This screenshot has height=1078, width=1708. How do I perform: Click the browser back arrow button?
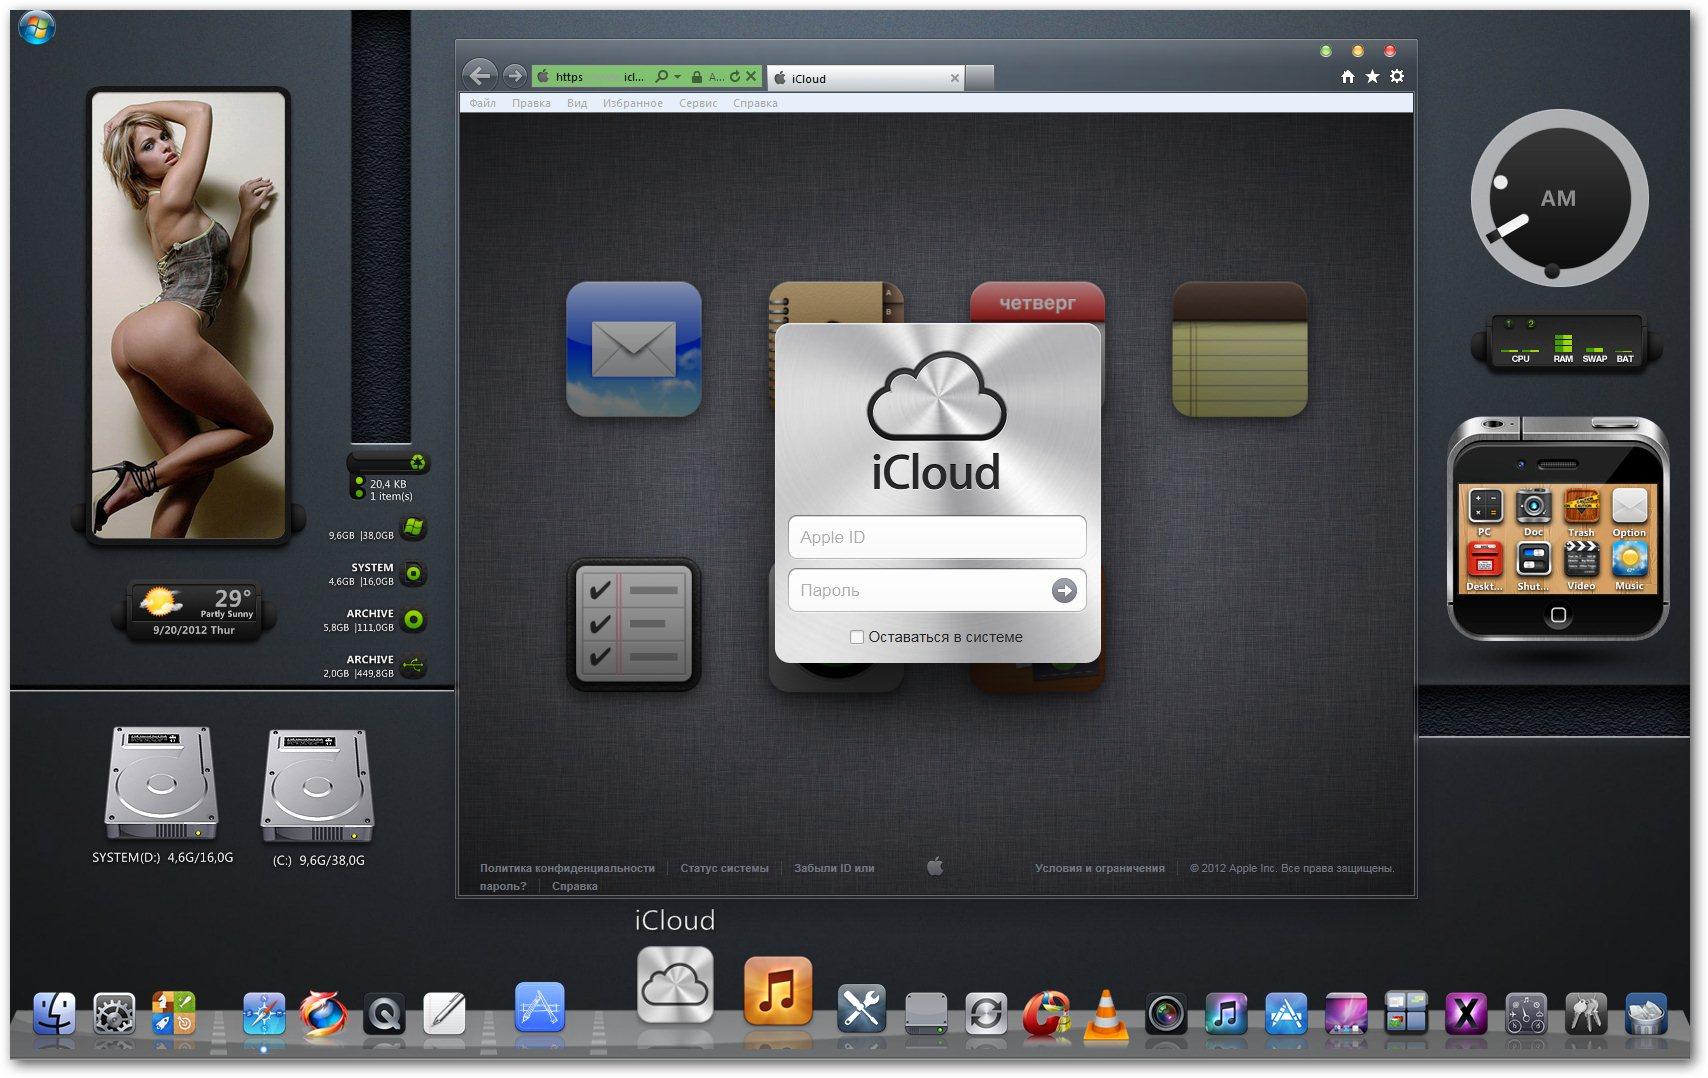481,76
